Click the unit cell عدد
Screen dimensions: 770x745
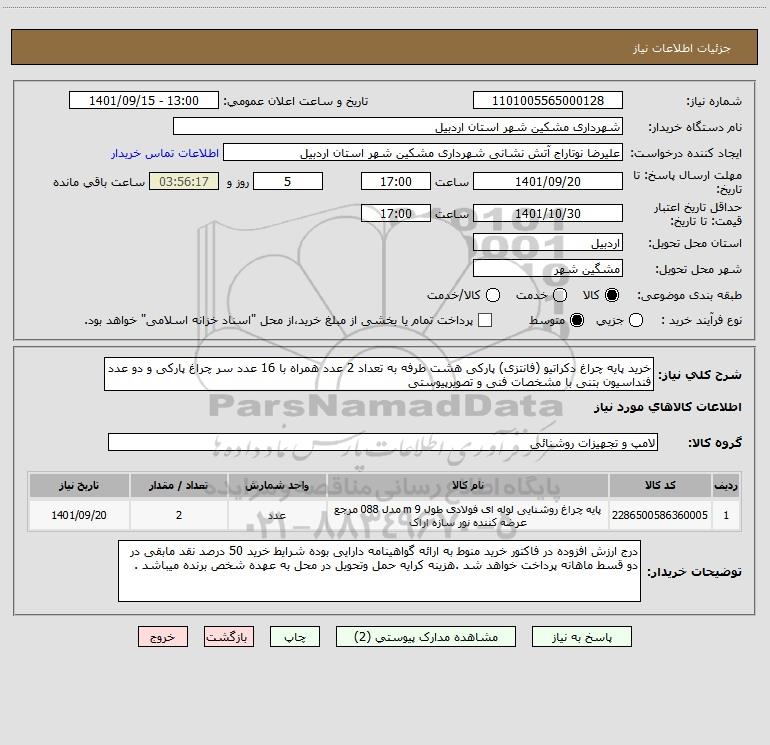click(x=277, y=515)
